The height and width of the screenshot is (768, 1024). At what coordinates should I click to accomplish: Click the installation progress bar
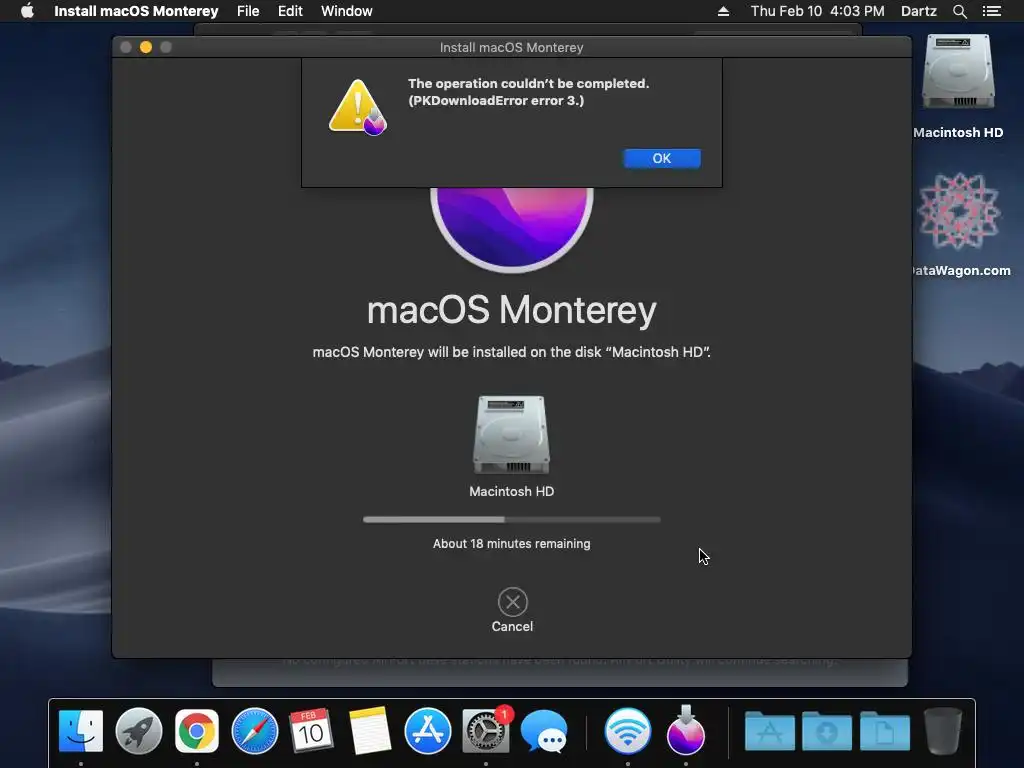pyautogui.click(x=511, y=520)
